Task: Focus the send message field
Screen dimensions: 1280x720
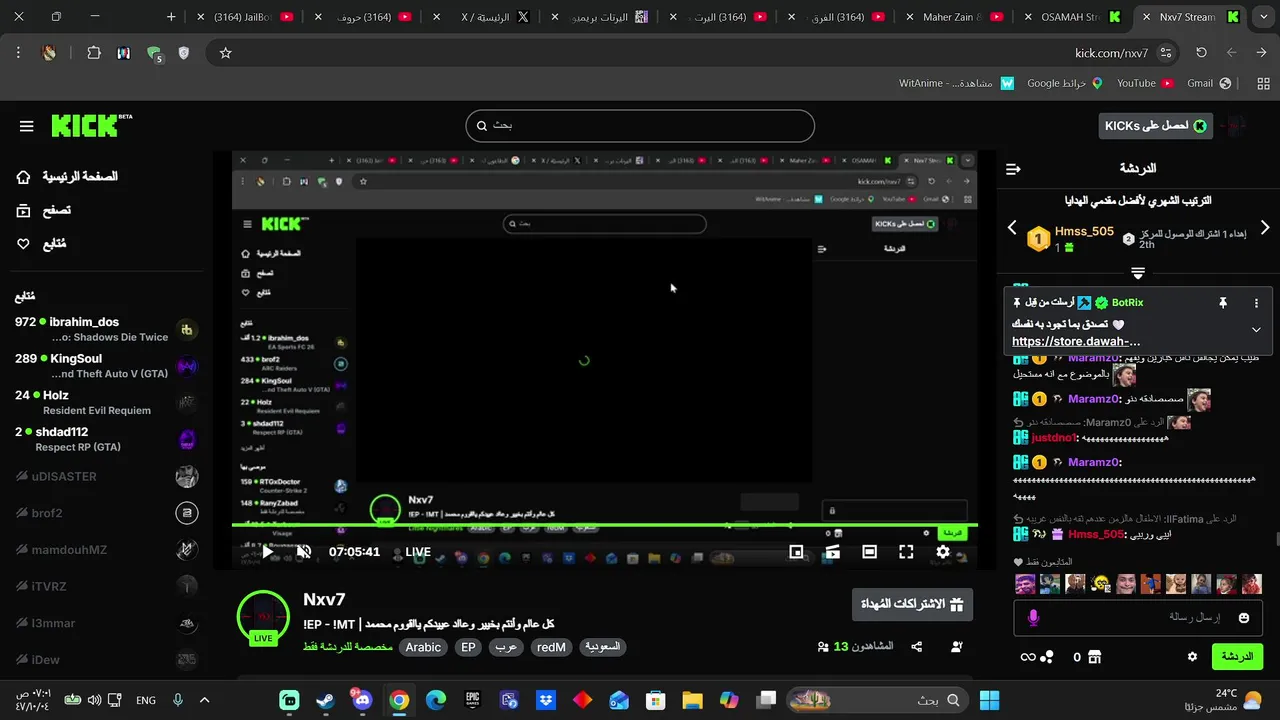Action: pyautogui.click(x=1139, y=617)
